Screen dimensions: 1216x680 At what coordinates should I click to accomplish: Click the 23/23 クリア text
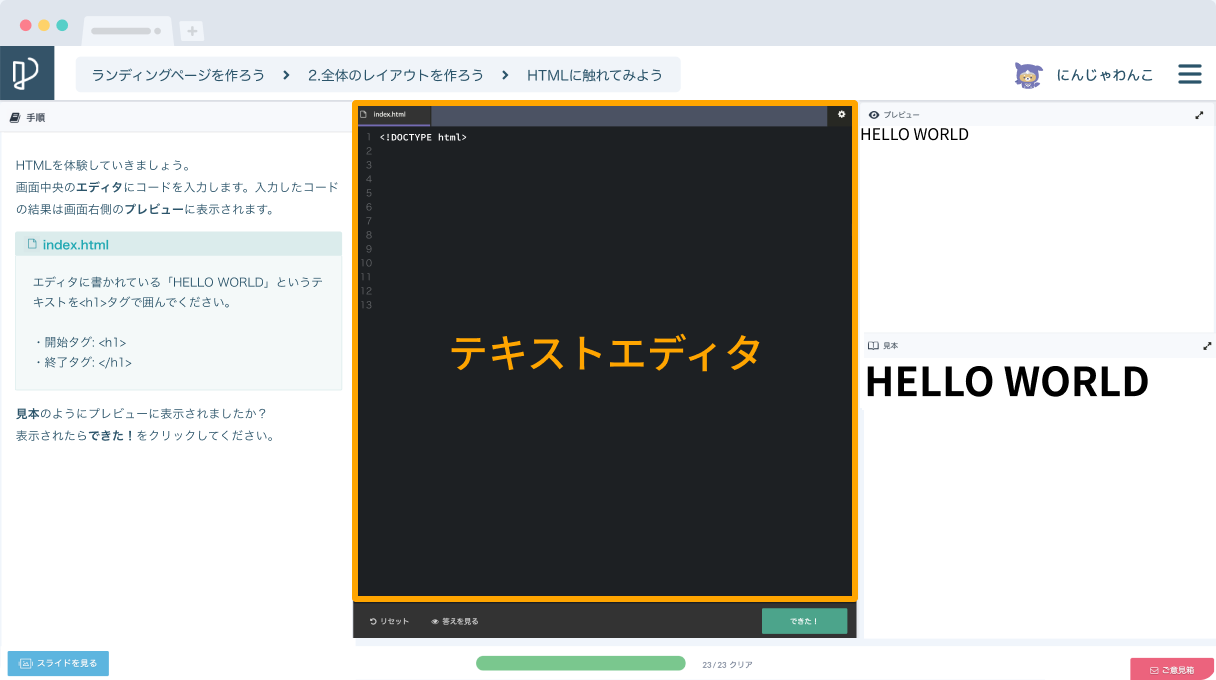(727, 664)
